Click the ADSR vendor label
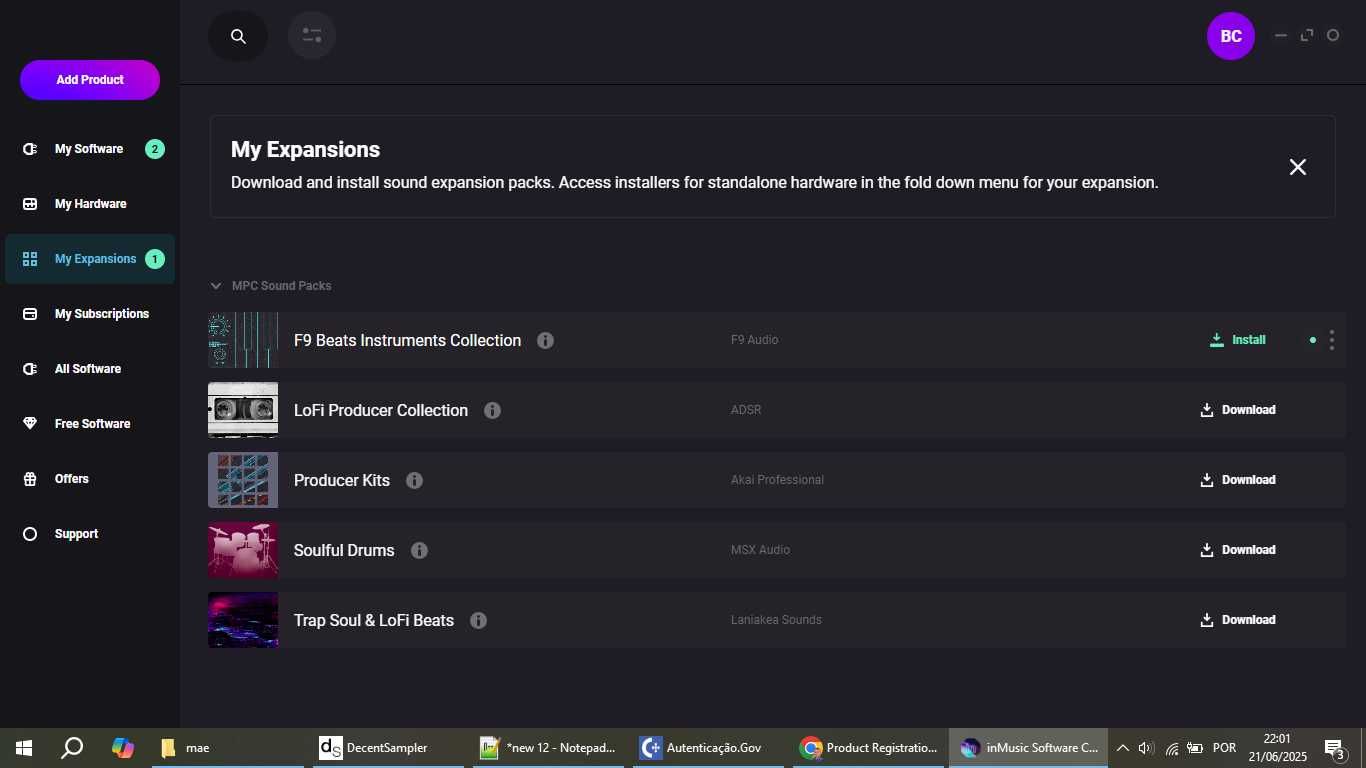1366x768 pixels. [746, 410]
